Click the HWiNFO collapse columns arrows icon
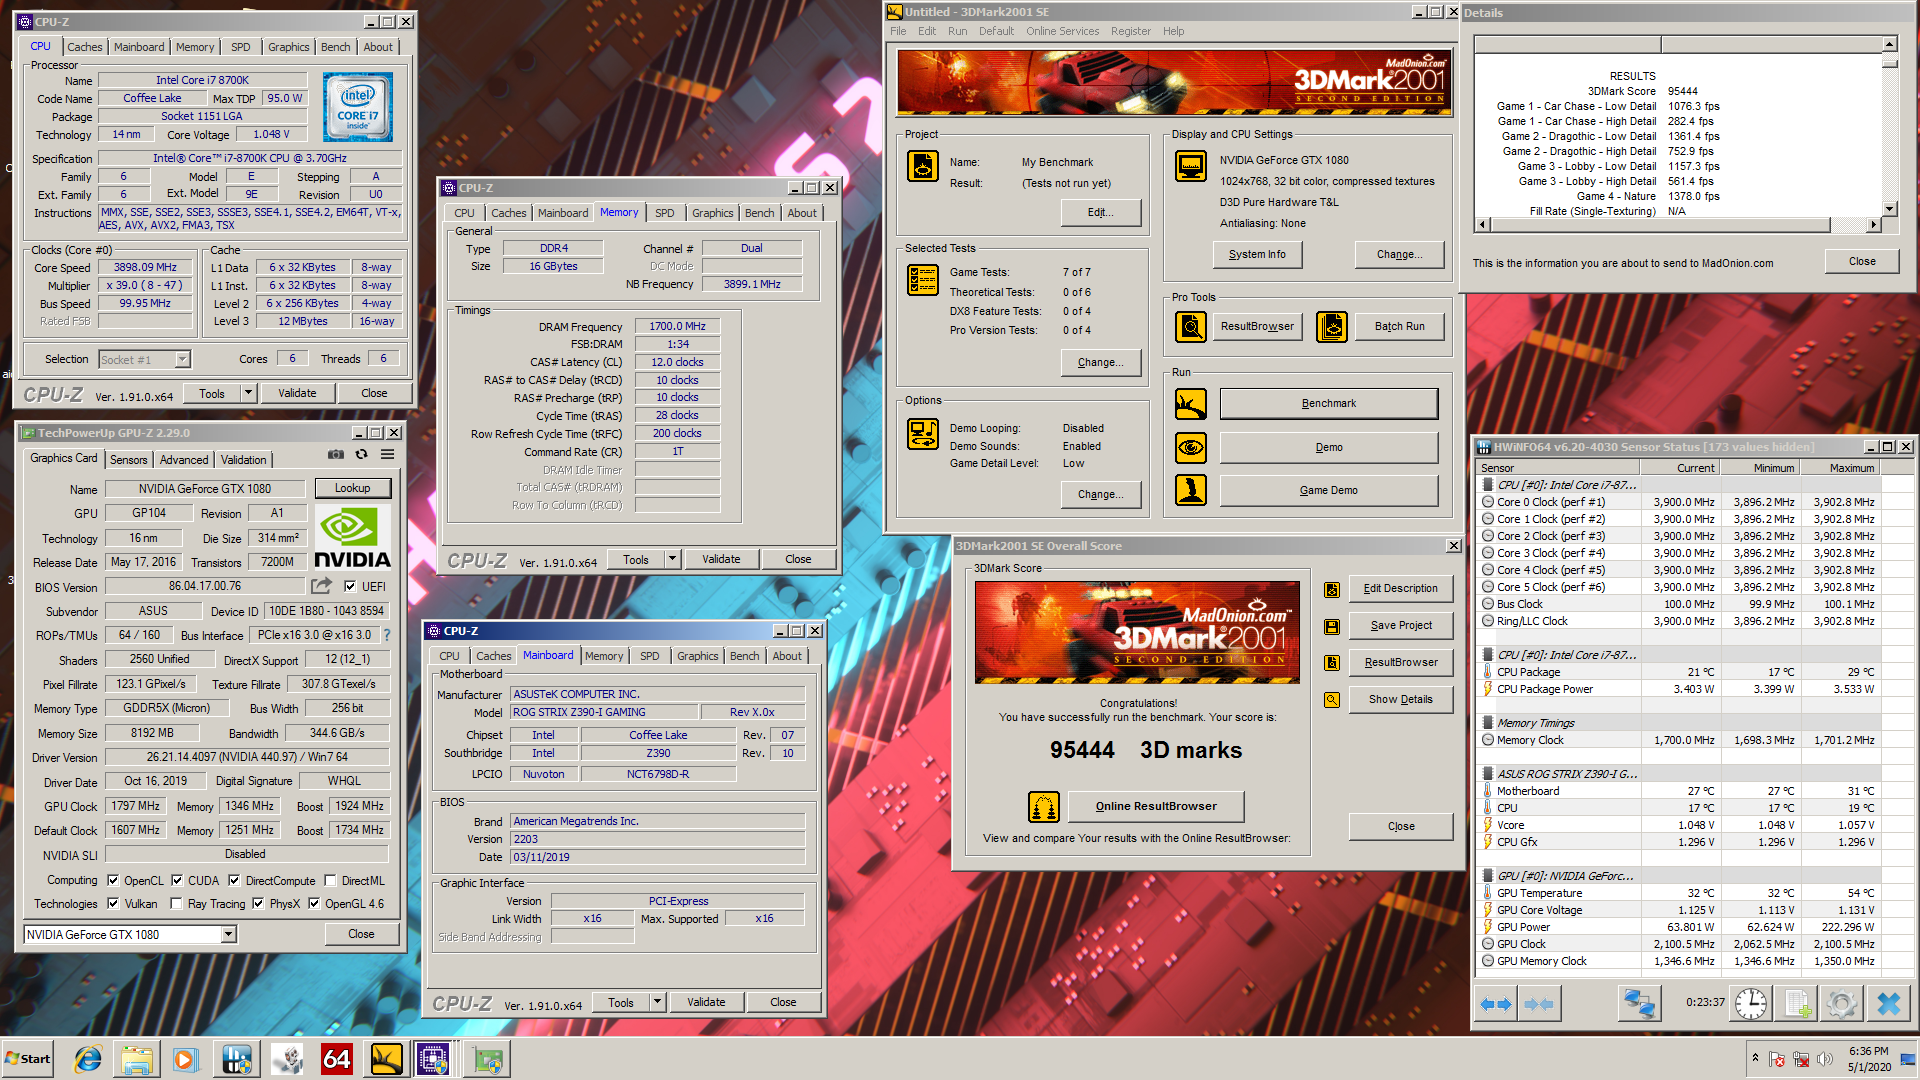This screenshot has width=1920, height=1080. 1539,1004
